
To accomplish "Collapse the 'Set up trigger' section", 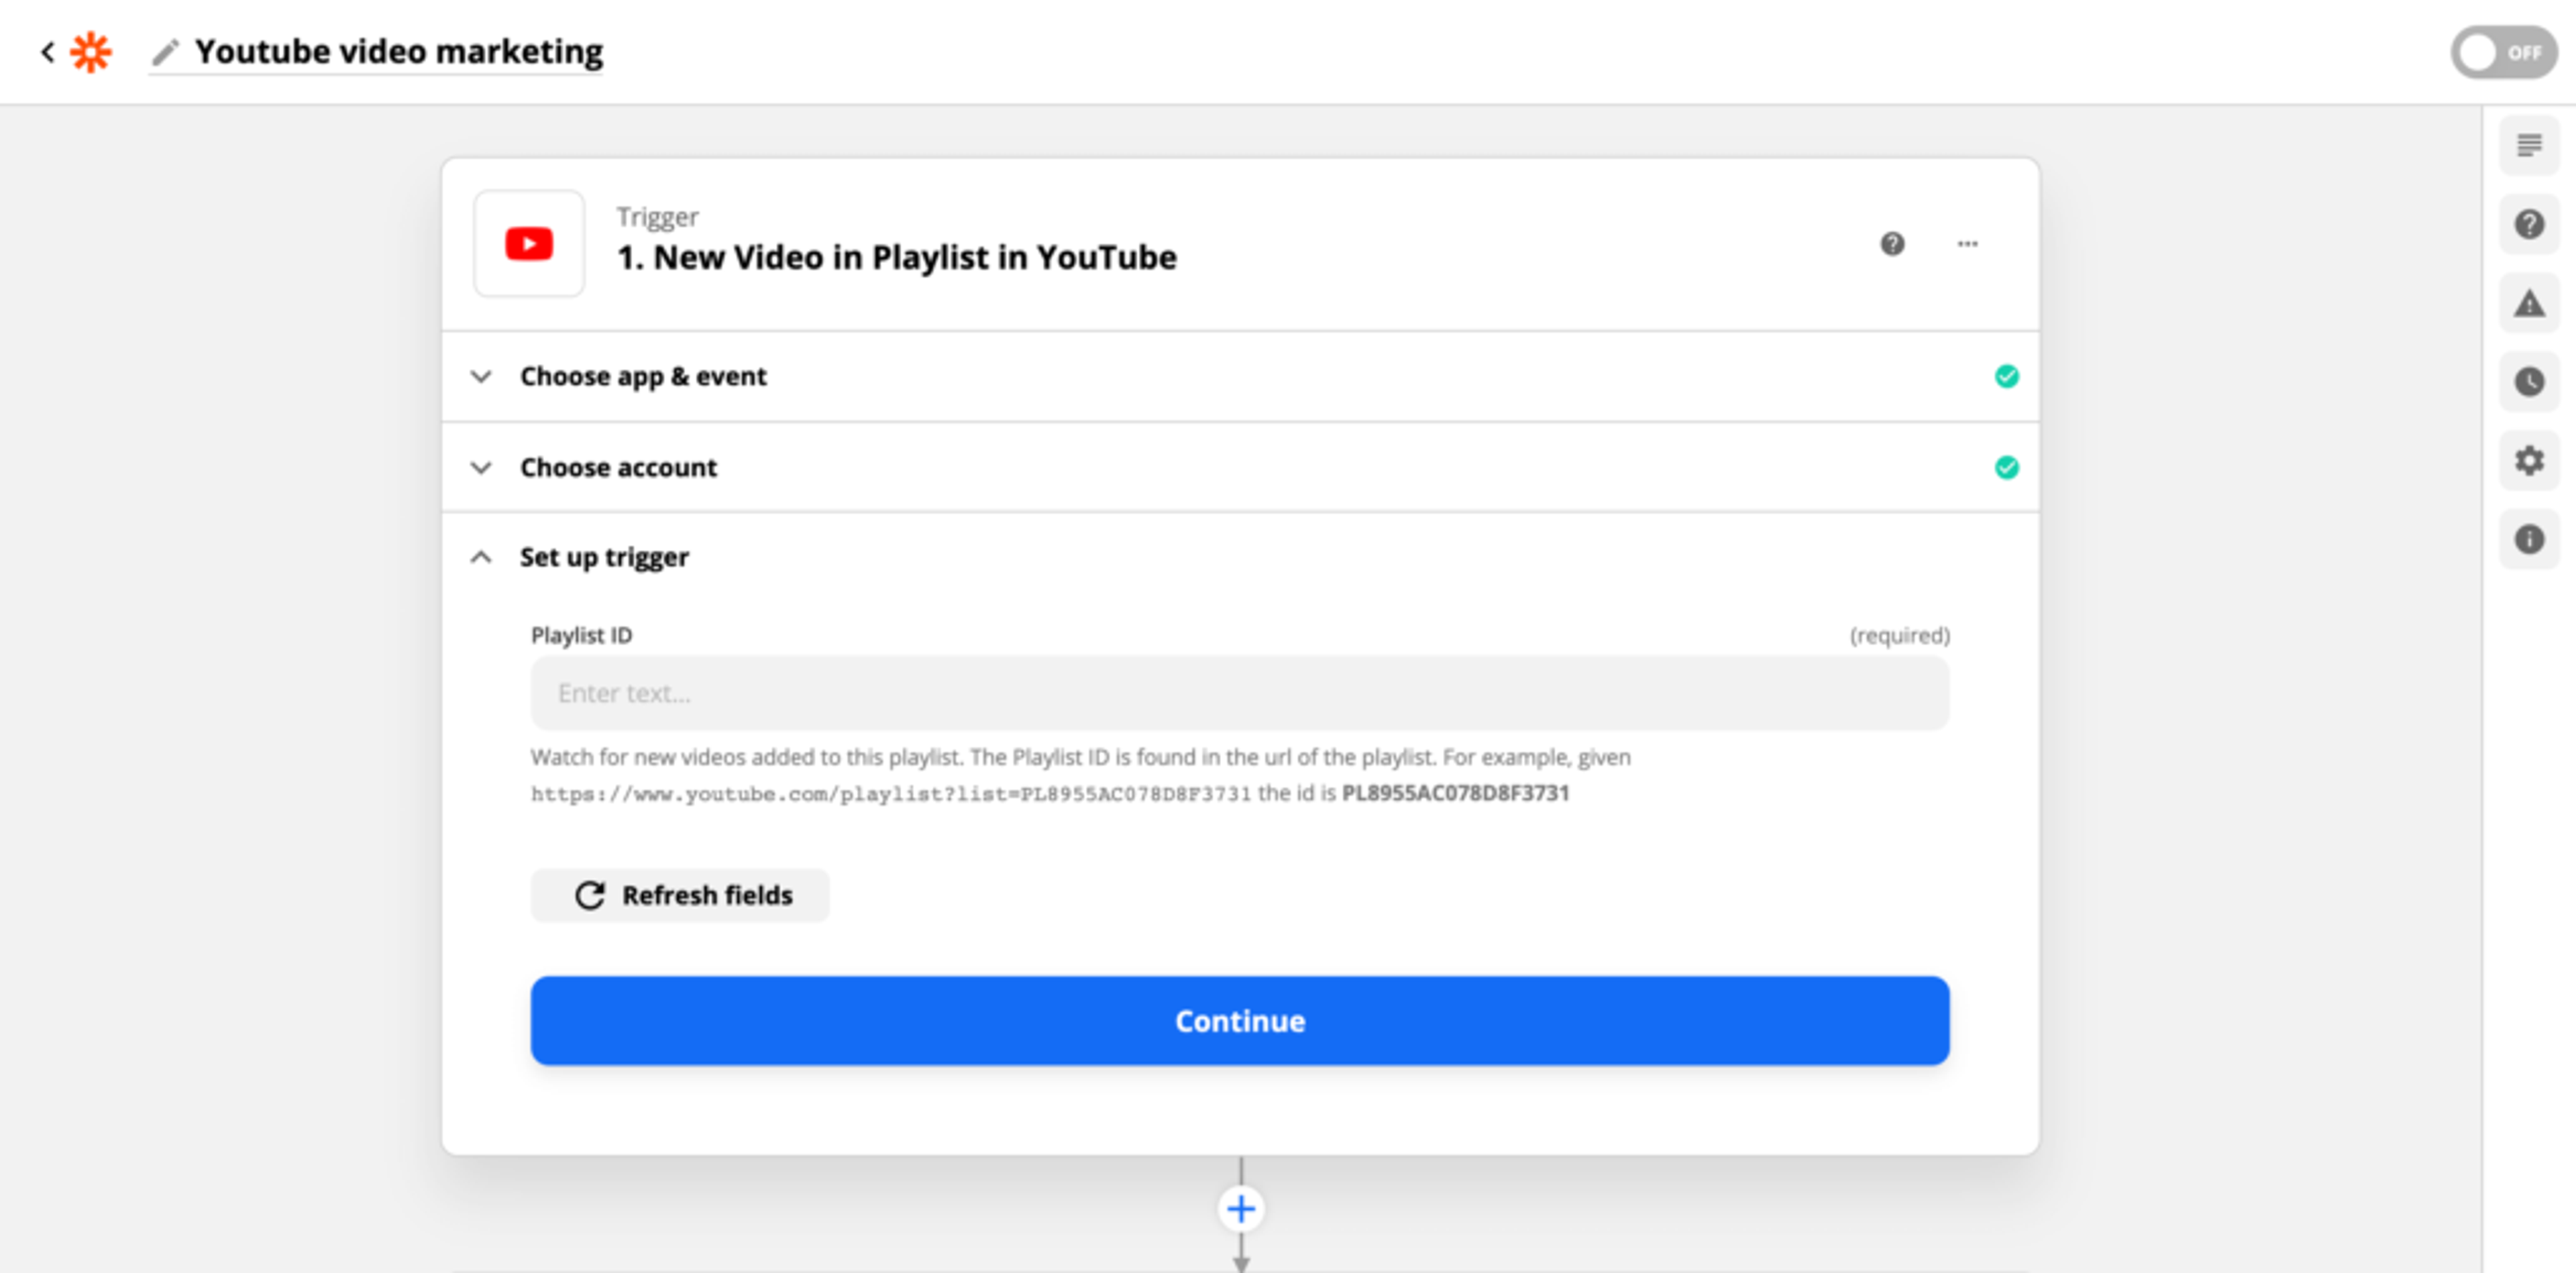I will point(1240,557).
